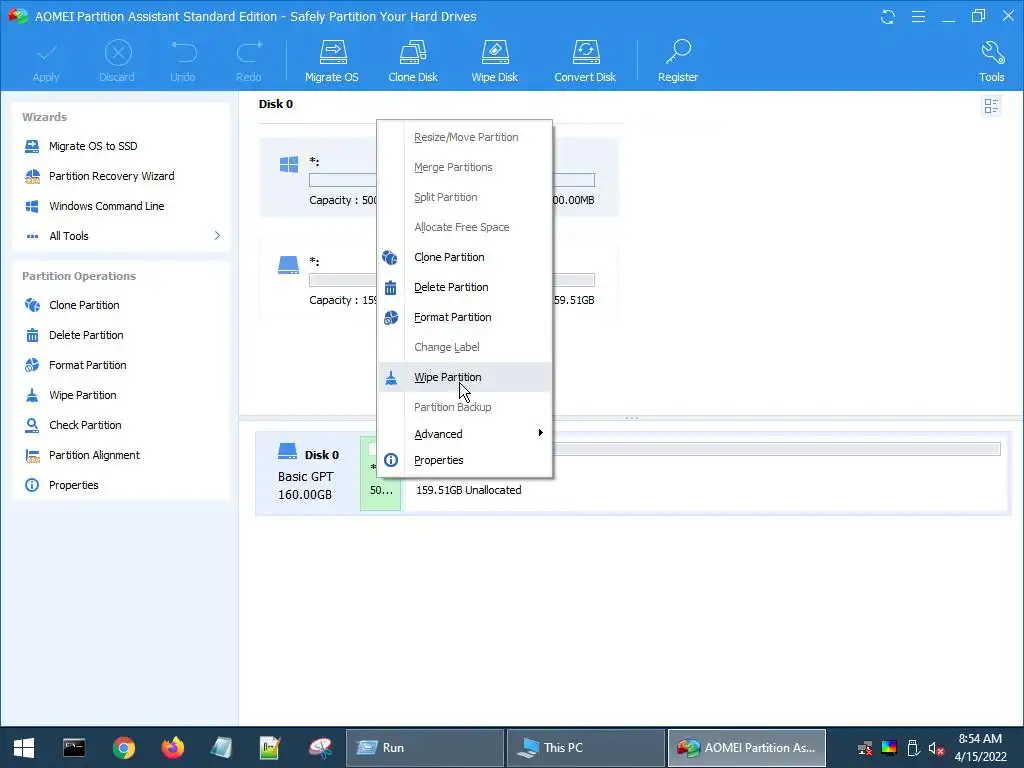Launch Firefox from the taskbar
The width and height of the screenshot is (1024, 768).
(173, 748)
